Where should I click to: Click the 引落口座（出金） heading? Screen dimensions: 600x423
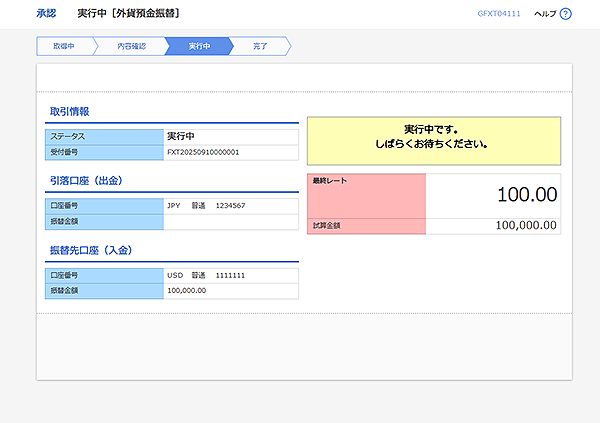(x=86, y=181)
